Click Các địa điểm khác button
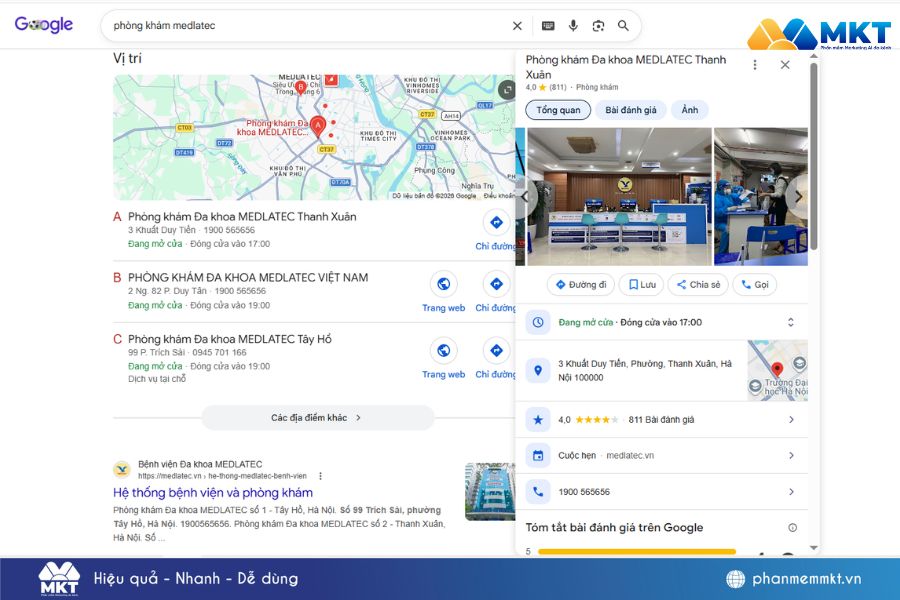This screenshot has height=600, width=900. click(317, 417)
